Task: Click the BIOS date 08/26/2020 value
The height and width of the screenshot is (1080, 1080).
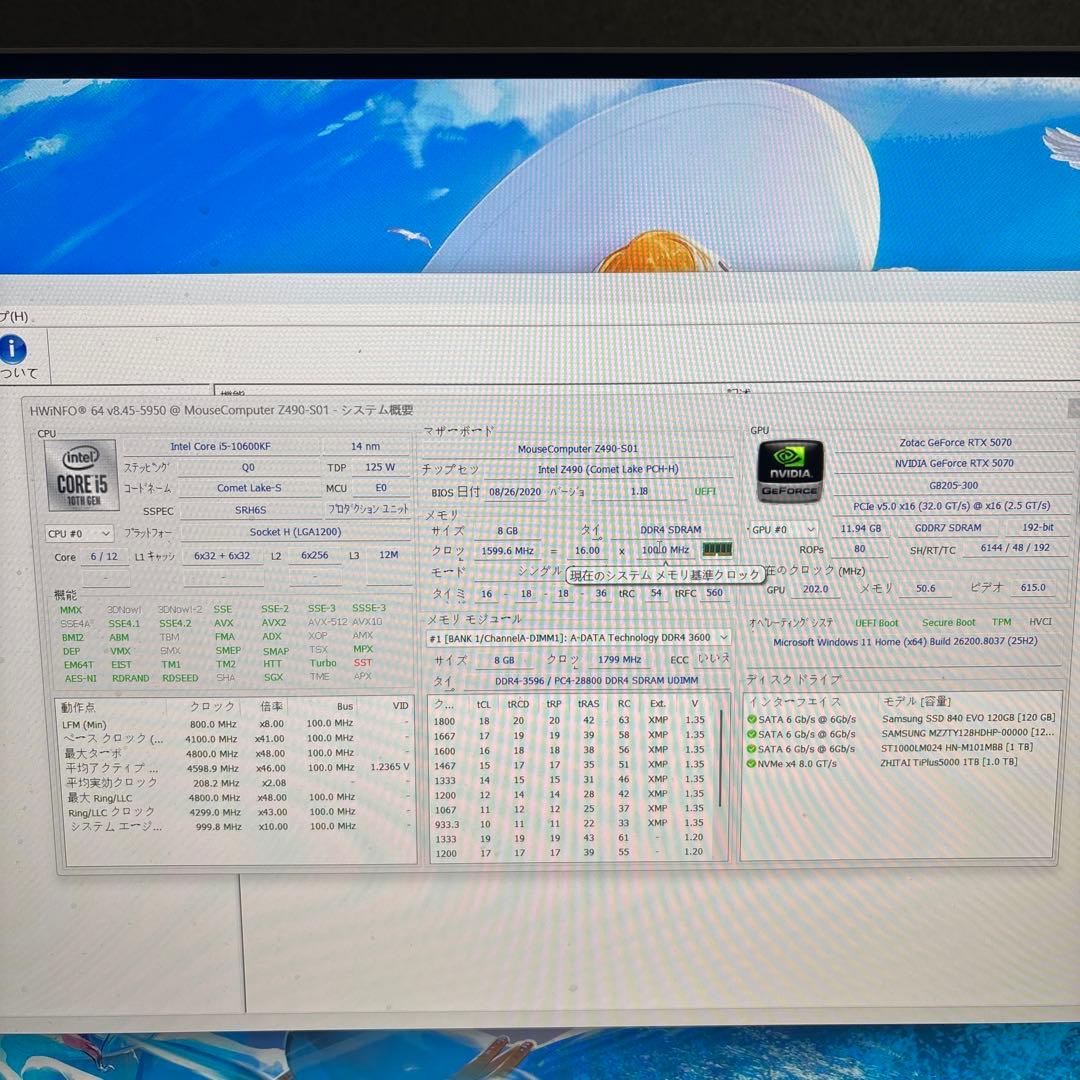Action: pos(515,492)
